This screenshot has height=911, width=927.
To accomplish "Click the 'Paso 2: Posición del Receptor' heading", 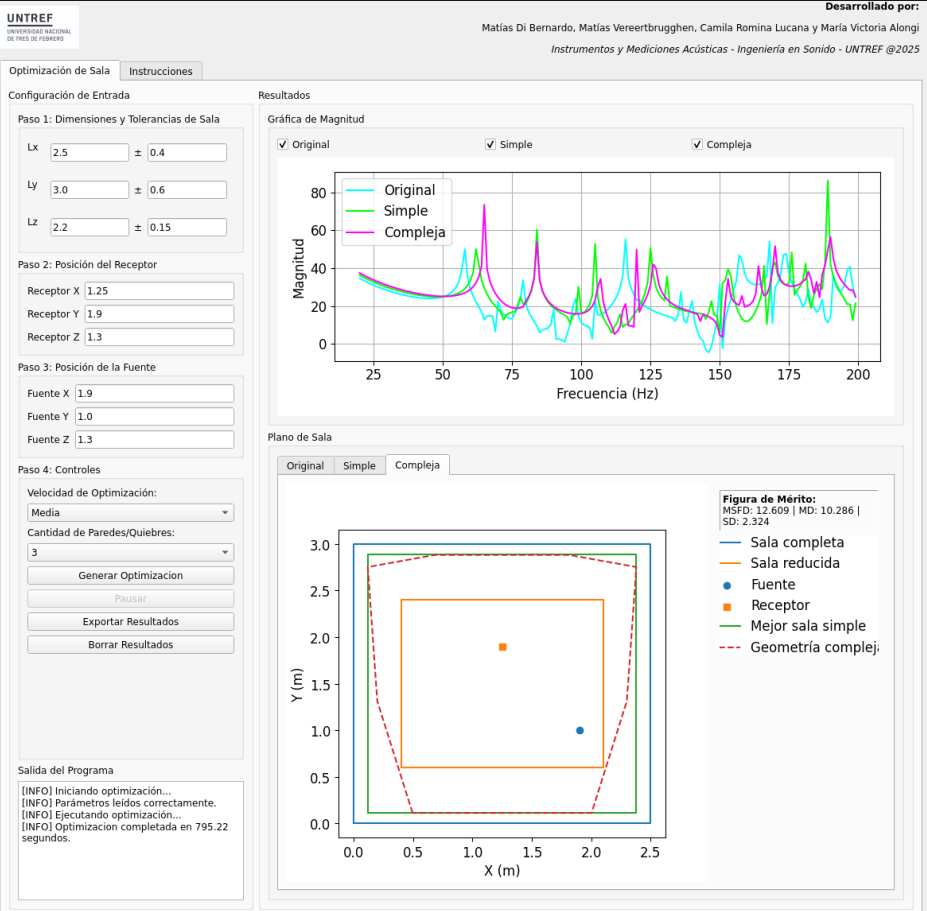I will [87, 264].
